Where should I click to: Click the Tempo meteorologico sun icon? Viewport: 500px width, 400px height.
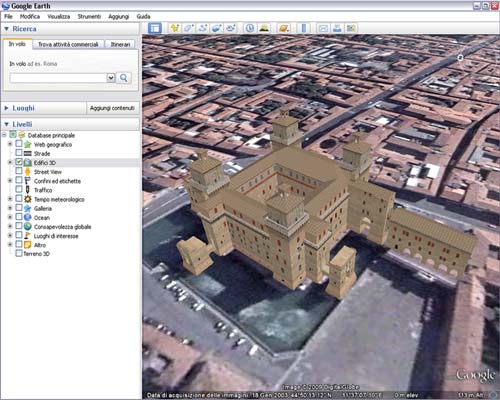tap(28, 199)
